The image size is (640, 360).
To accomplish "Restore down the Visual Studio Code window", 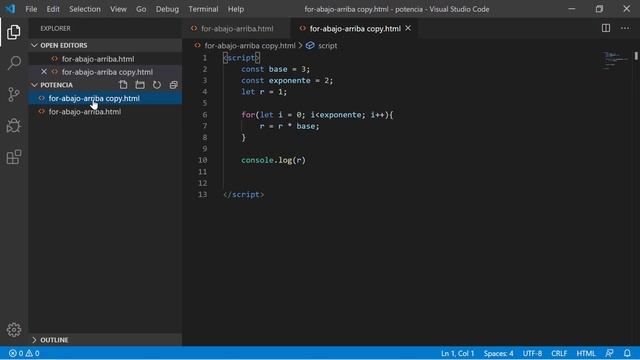I will (599, 9).
